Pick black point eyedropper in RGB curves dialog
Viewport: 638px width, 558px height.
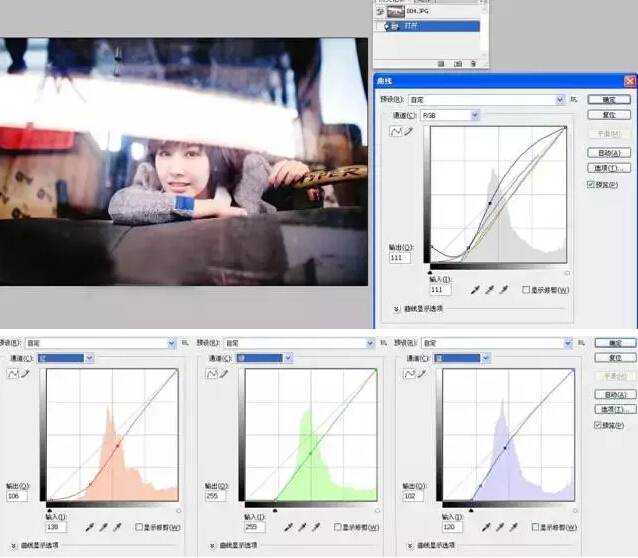(475, 290)
